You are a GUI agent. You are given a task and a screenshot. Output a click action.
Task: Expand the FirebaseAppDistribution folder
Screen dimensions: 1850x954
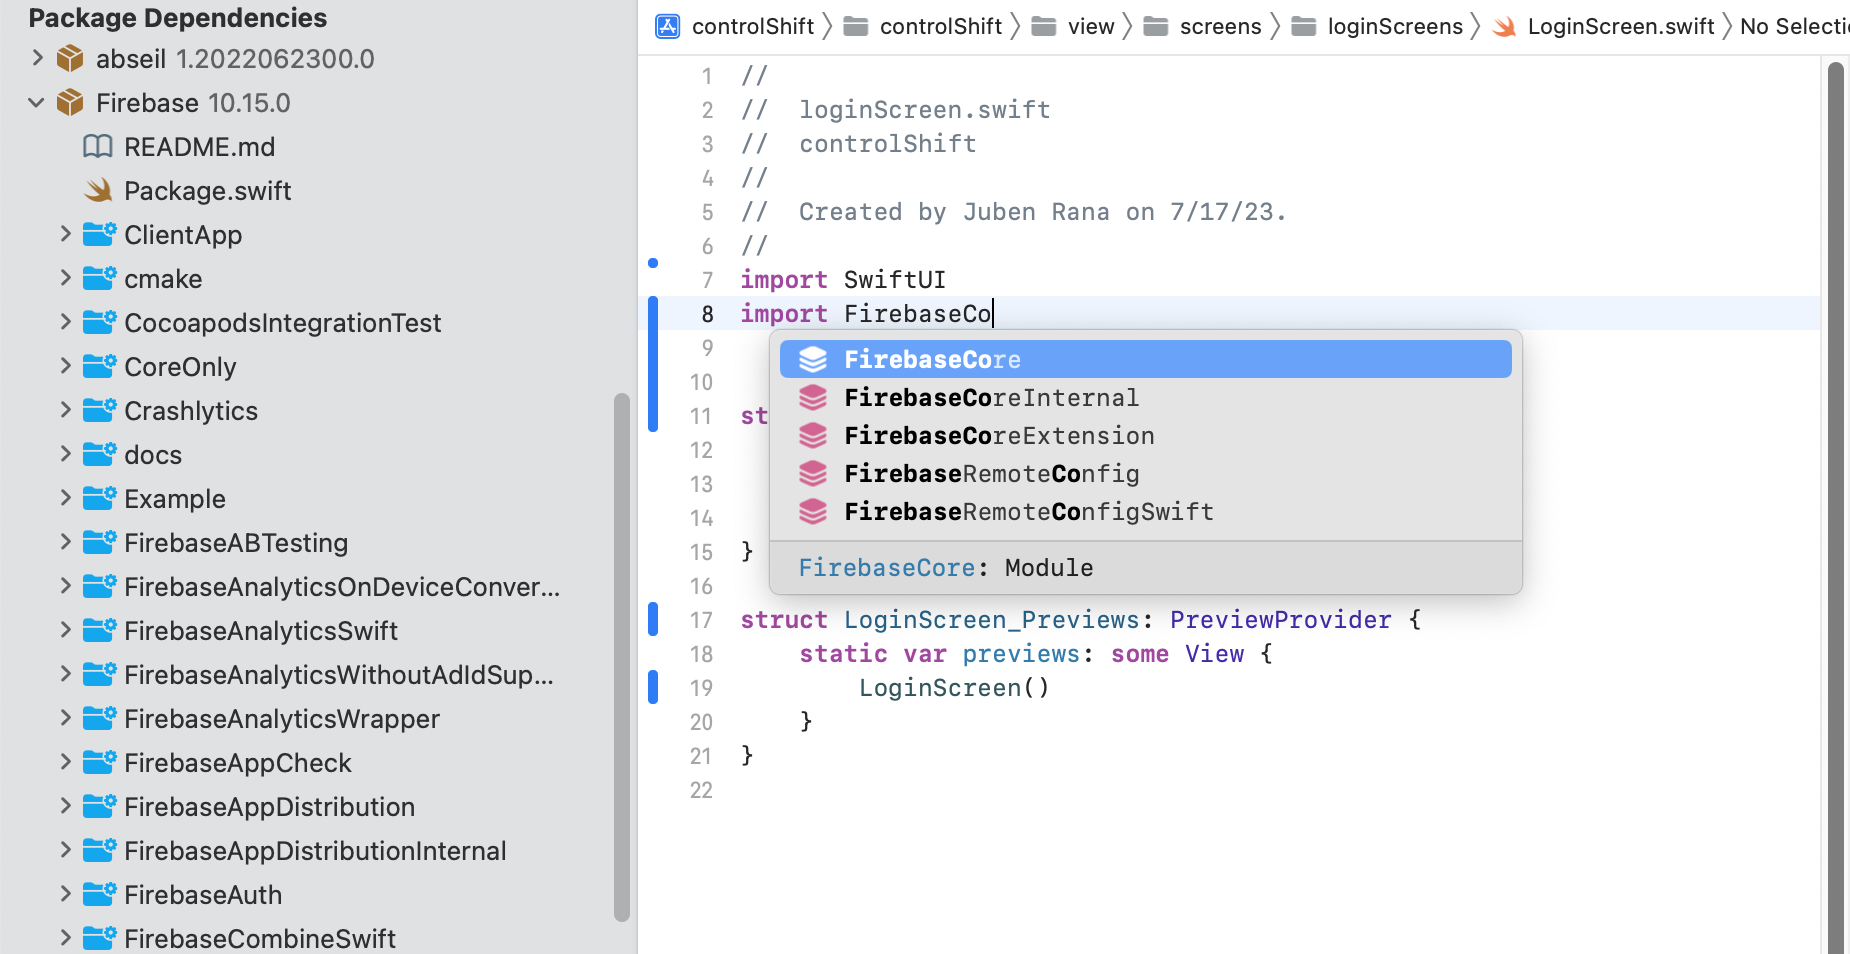[x=66, y=806]
